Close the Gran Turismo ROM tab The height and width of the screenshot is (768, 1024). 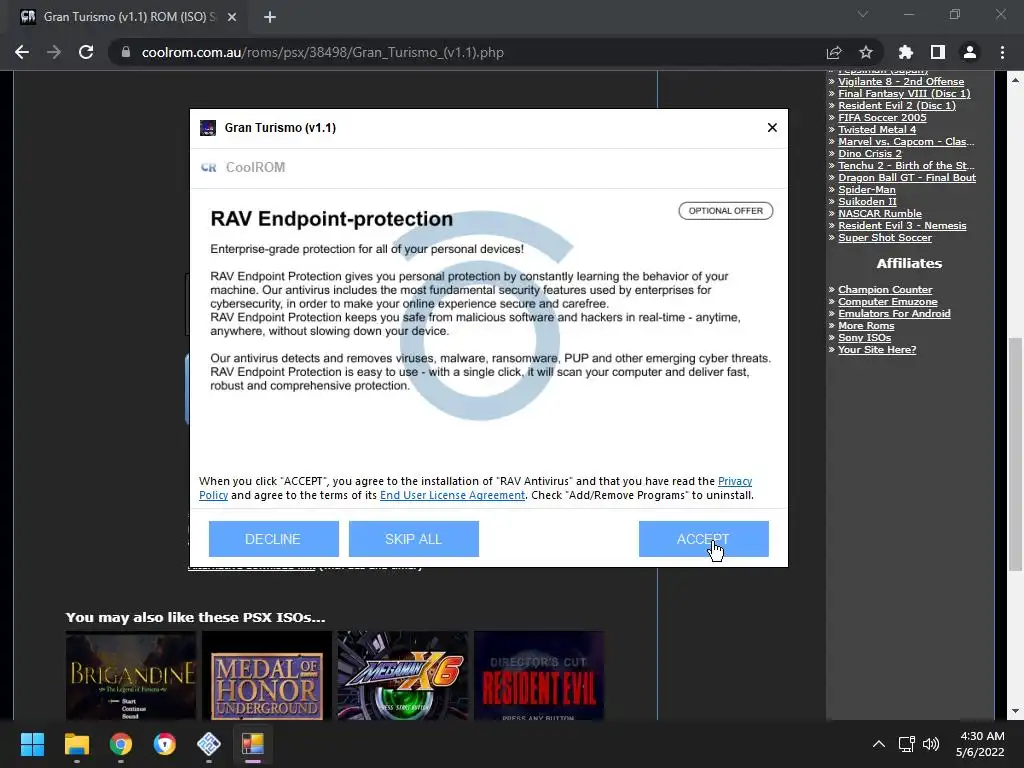232,17
